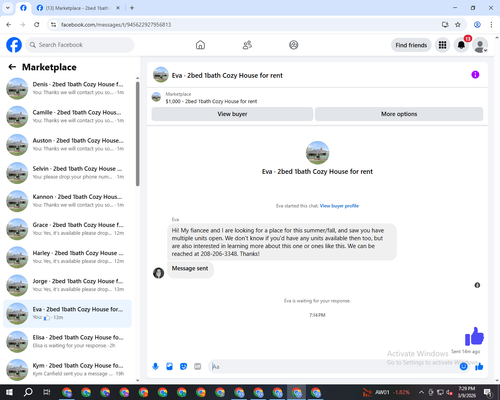Open conversation info purple icon
This screenshot has height=400, width=500.
[x=475, y=75]
